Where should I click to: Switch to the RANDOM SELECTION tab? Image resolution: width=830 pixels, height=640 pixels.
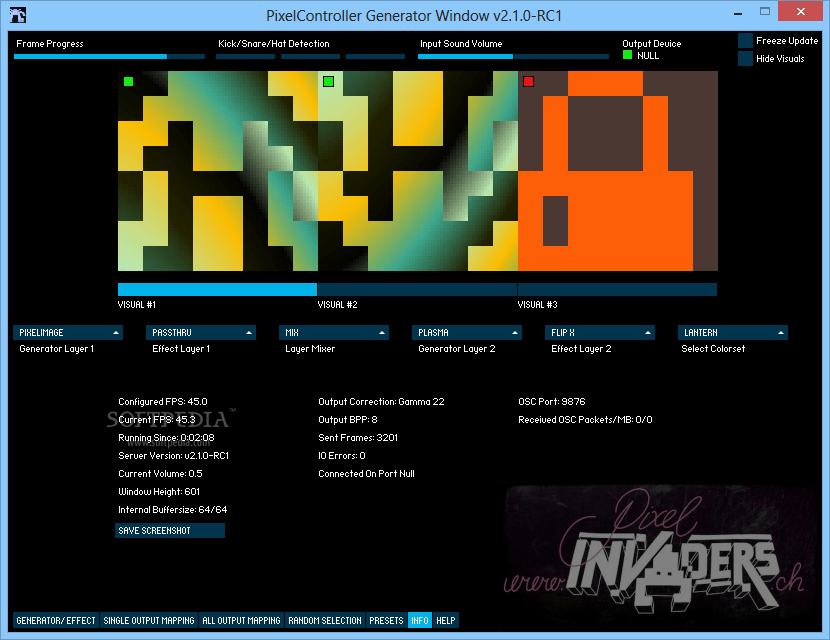pyautogui.click(x=325, y=620)
